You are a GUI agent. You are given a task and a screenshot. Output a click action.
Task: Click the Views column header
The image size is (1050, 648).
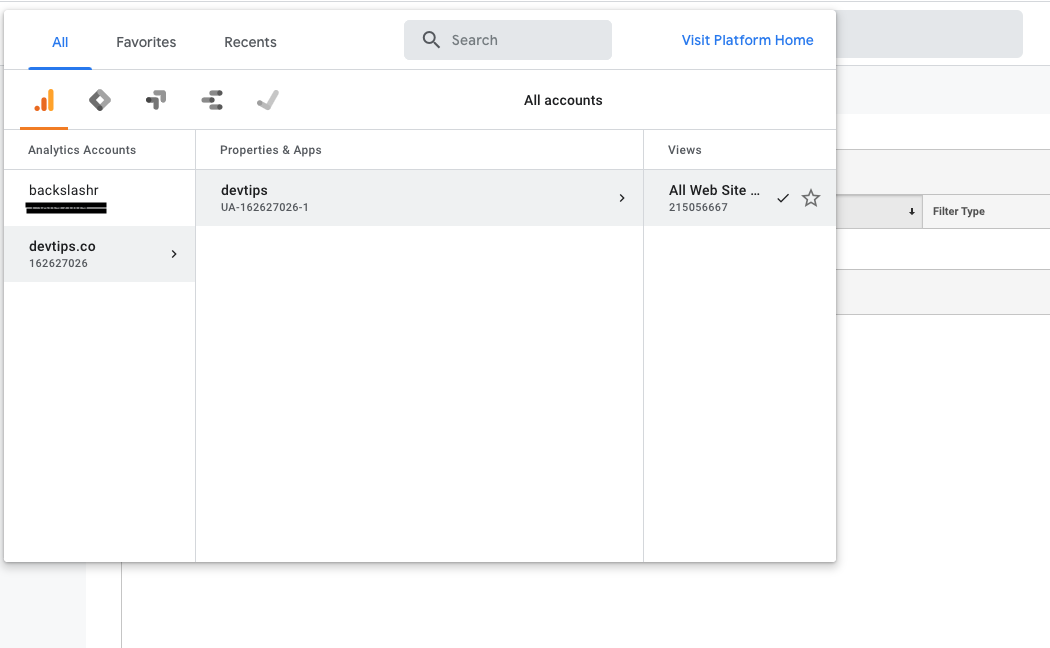click(x=684, y=150)
